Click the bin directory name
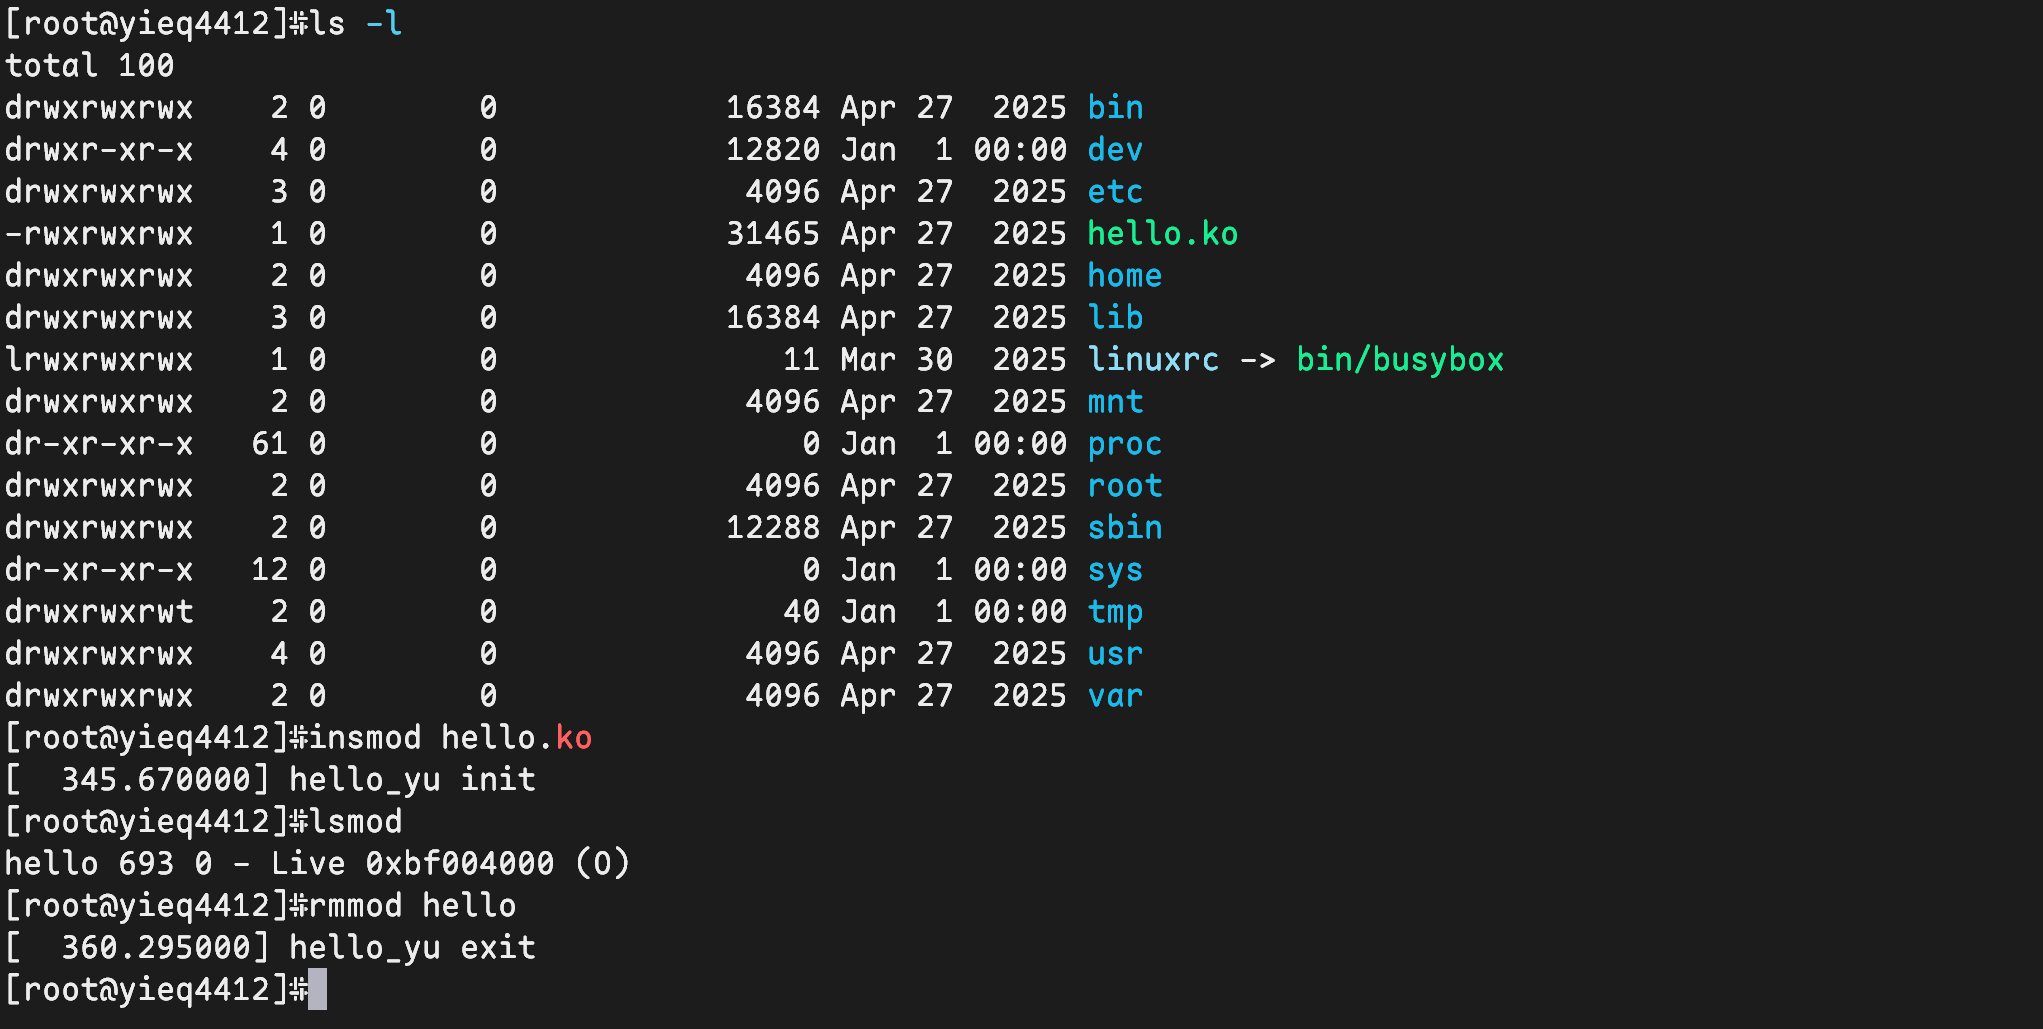Image resolution: width=2043 pixels, height=1029 pixels. (x=1115, y=108)
